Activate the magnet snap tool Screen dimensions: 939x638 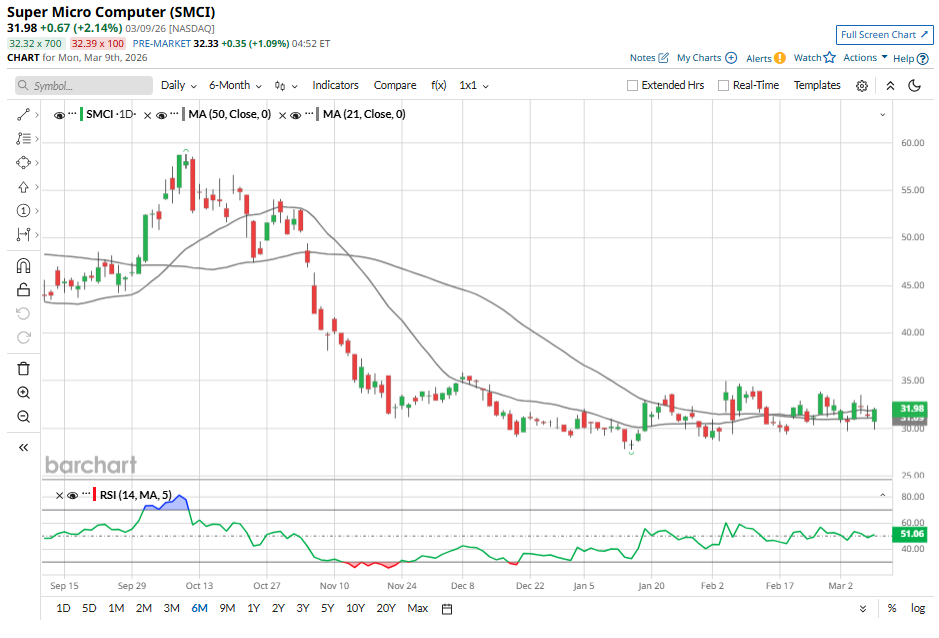tap(23, 266)
